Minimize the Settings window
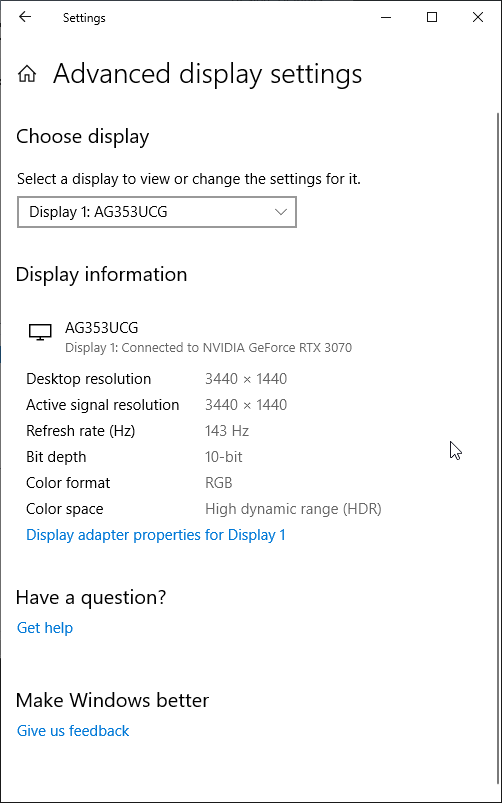The width and height of the screenshot is (502, 803). (386, 17)
